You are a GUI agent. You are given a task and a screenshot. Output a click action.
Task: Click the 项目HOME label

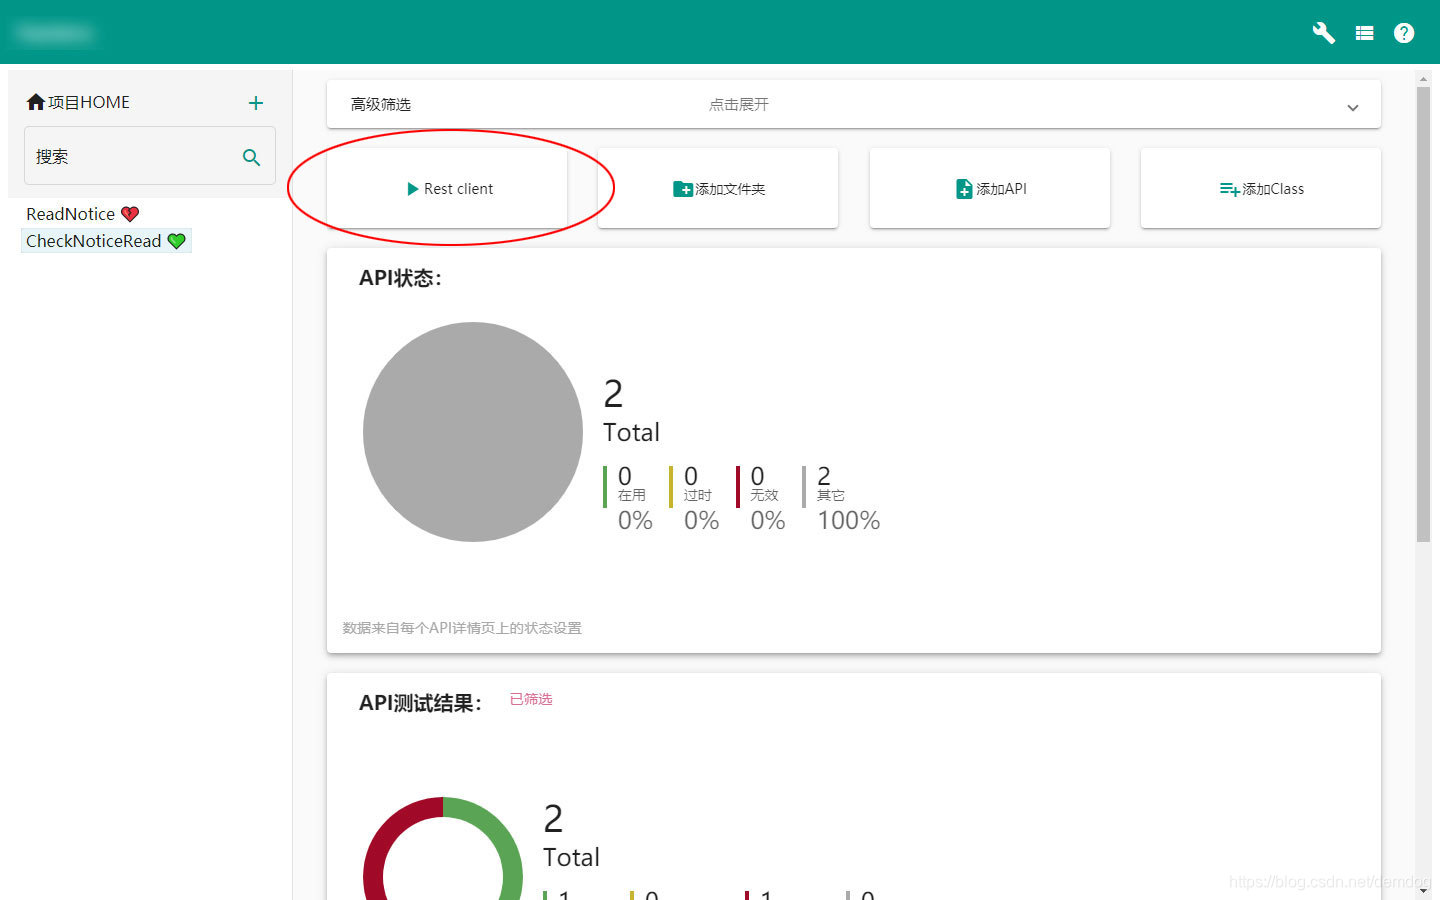click(x=89, y=102)
